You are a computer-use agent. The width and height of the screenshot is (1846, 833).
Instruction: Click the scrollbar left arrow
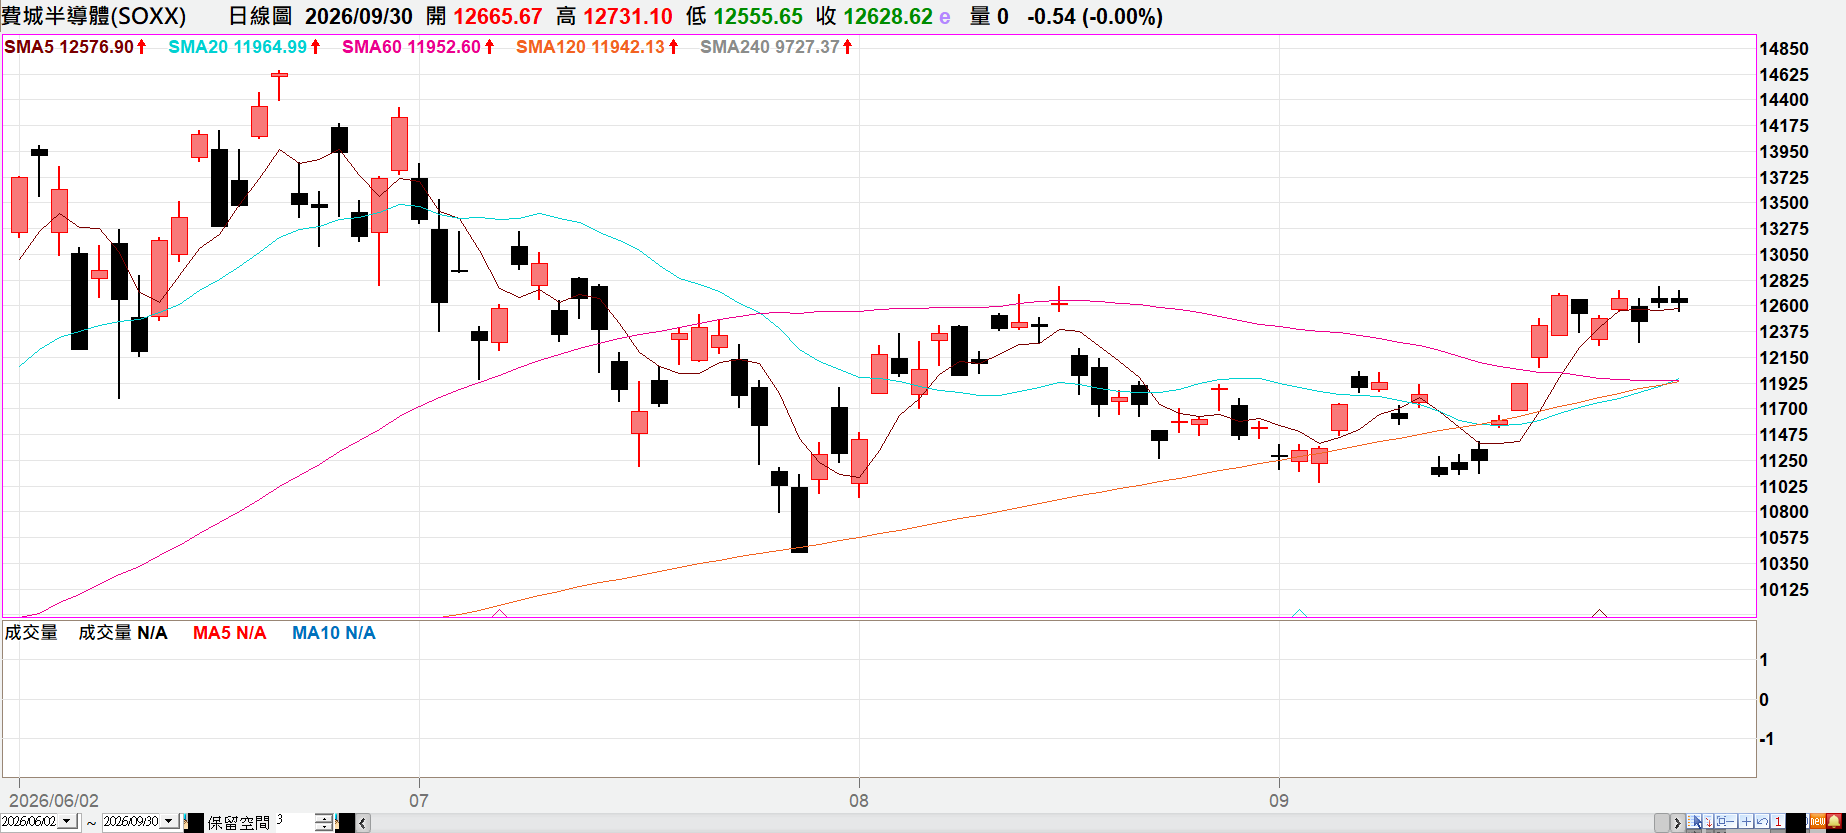pyautogui.click(x=363, y=823)
